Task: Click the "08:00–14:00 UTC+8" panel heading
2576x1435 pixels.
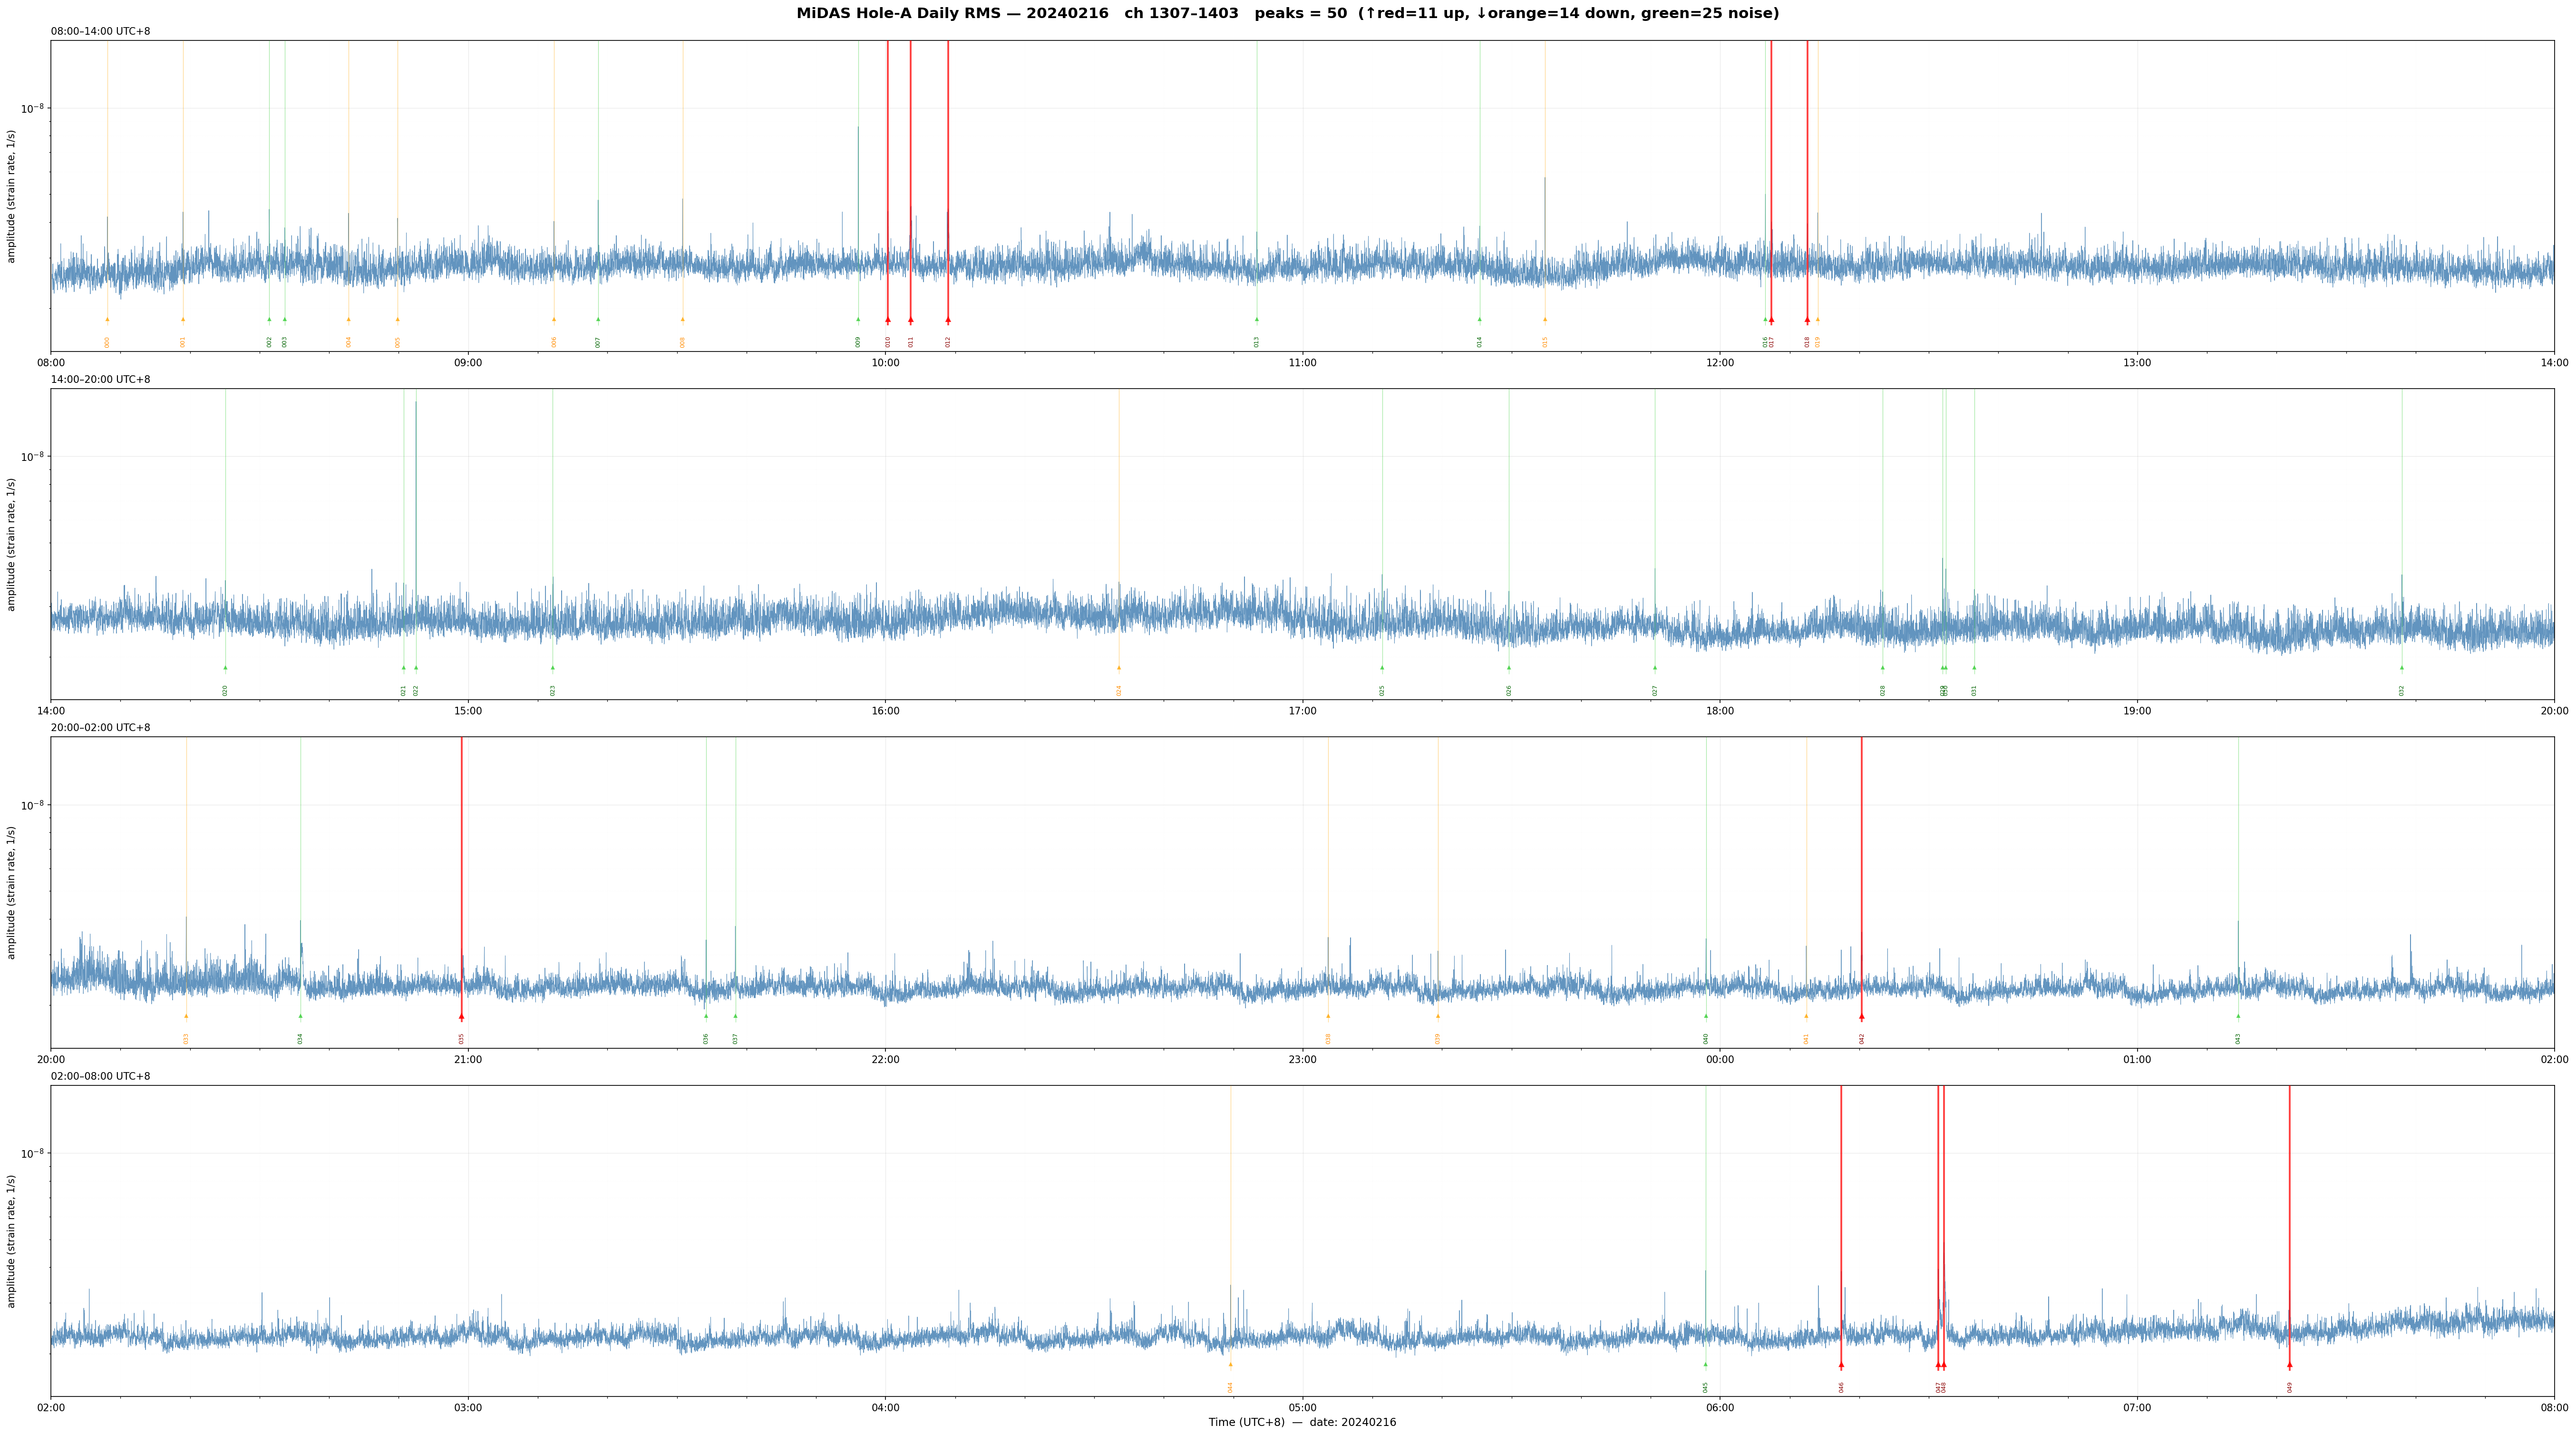Action: coord(101,32)
